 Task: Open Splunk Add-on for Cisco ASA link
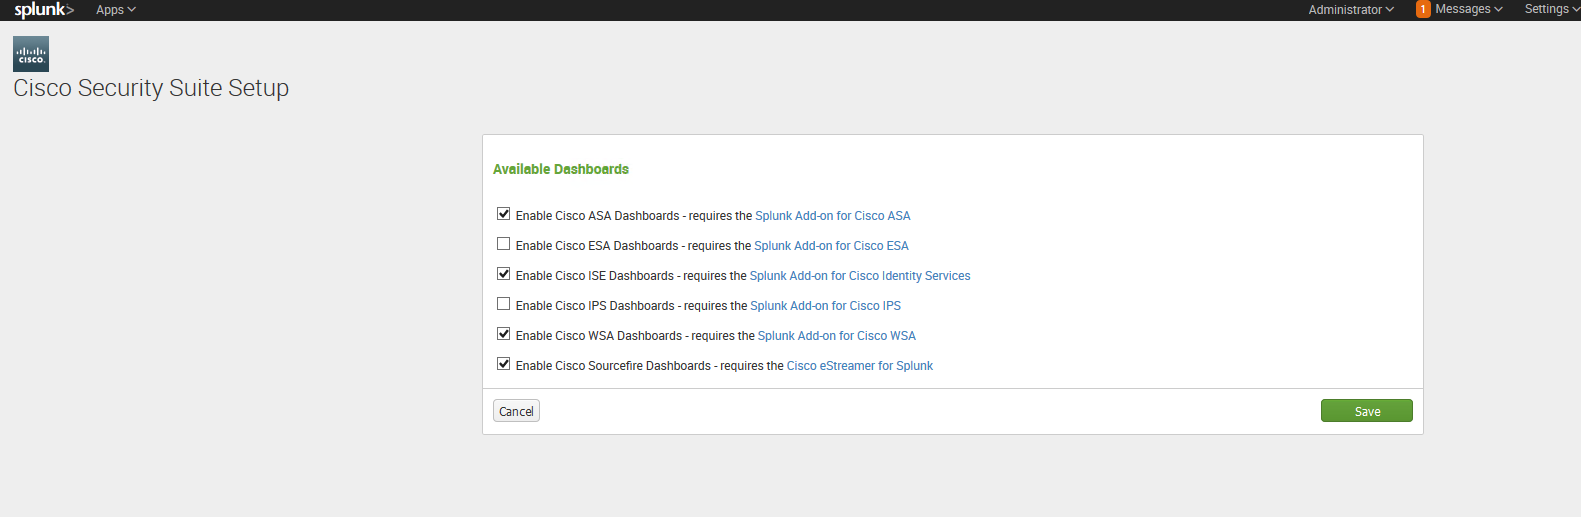pyautogui.click(x=833, y=216)
